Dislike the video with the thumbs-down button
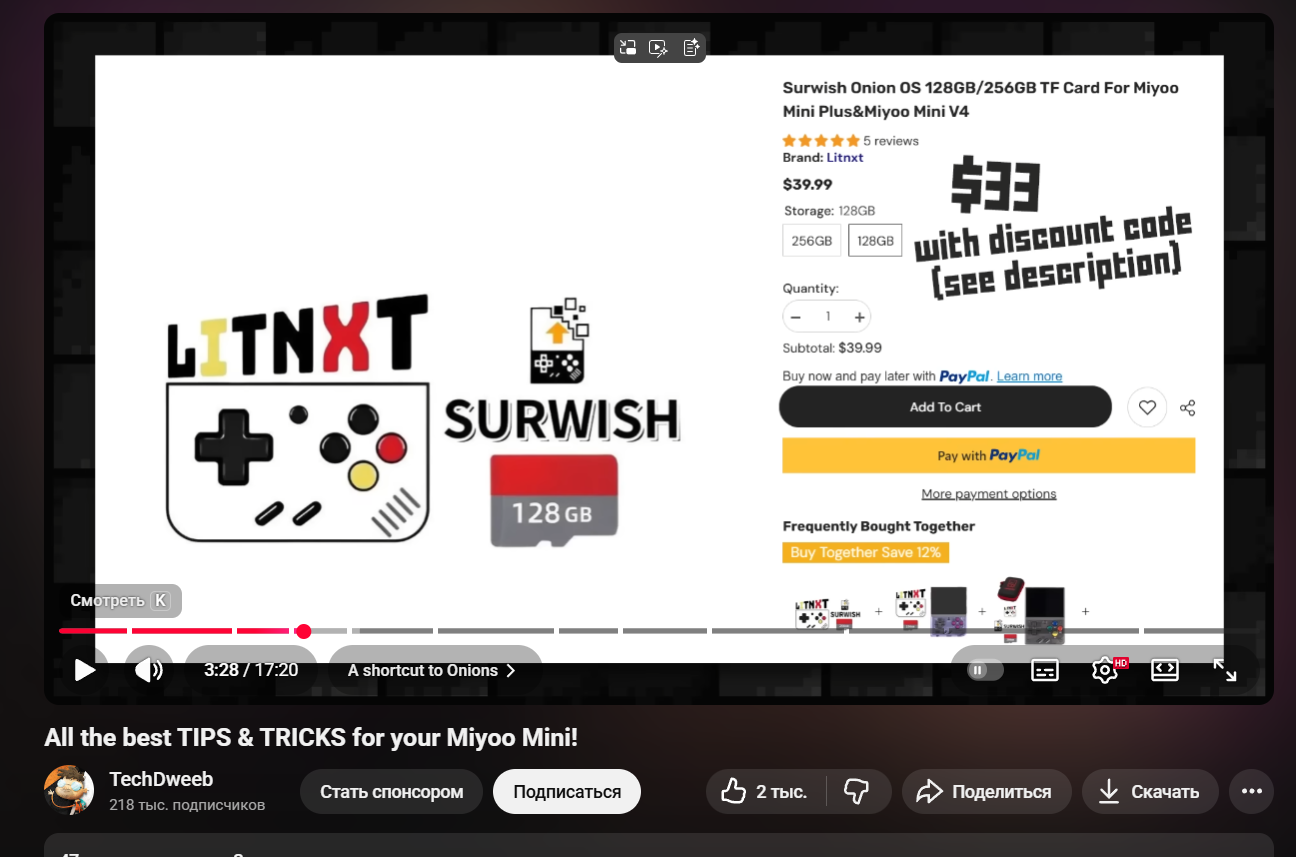1296x857 pixels. coord(857,792)
